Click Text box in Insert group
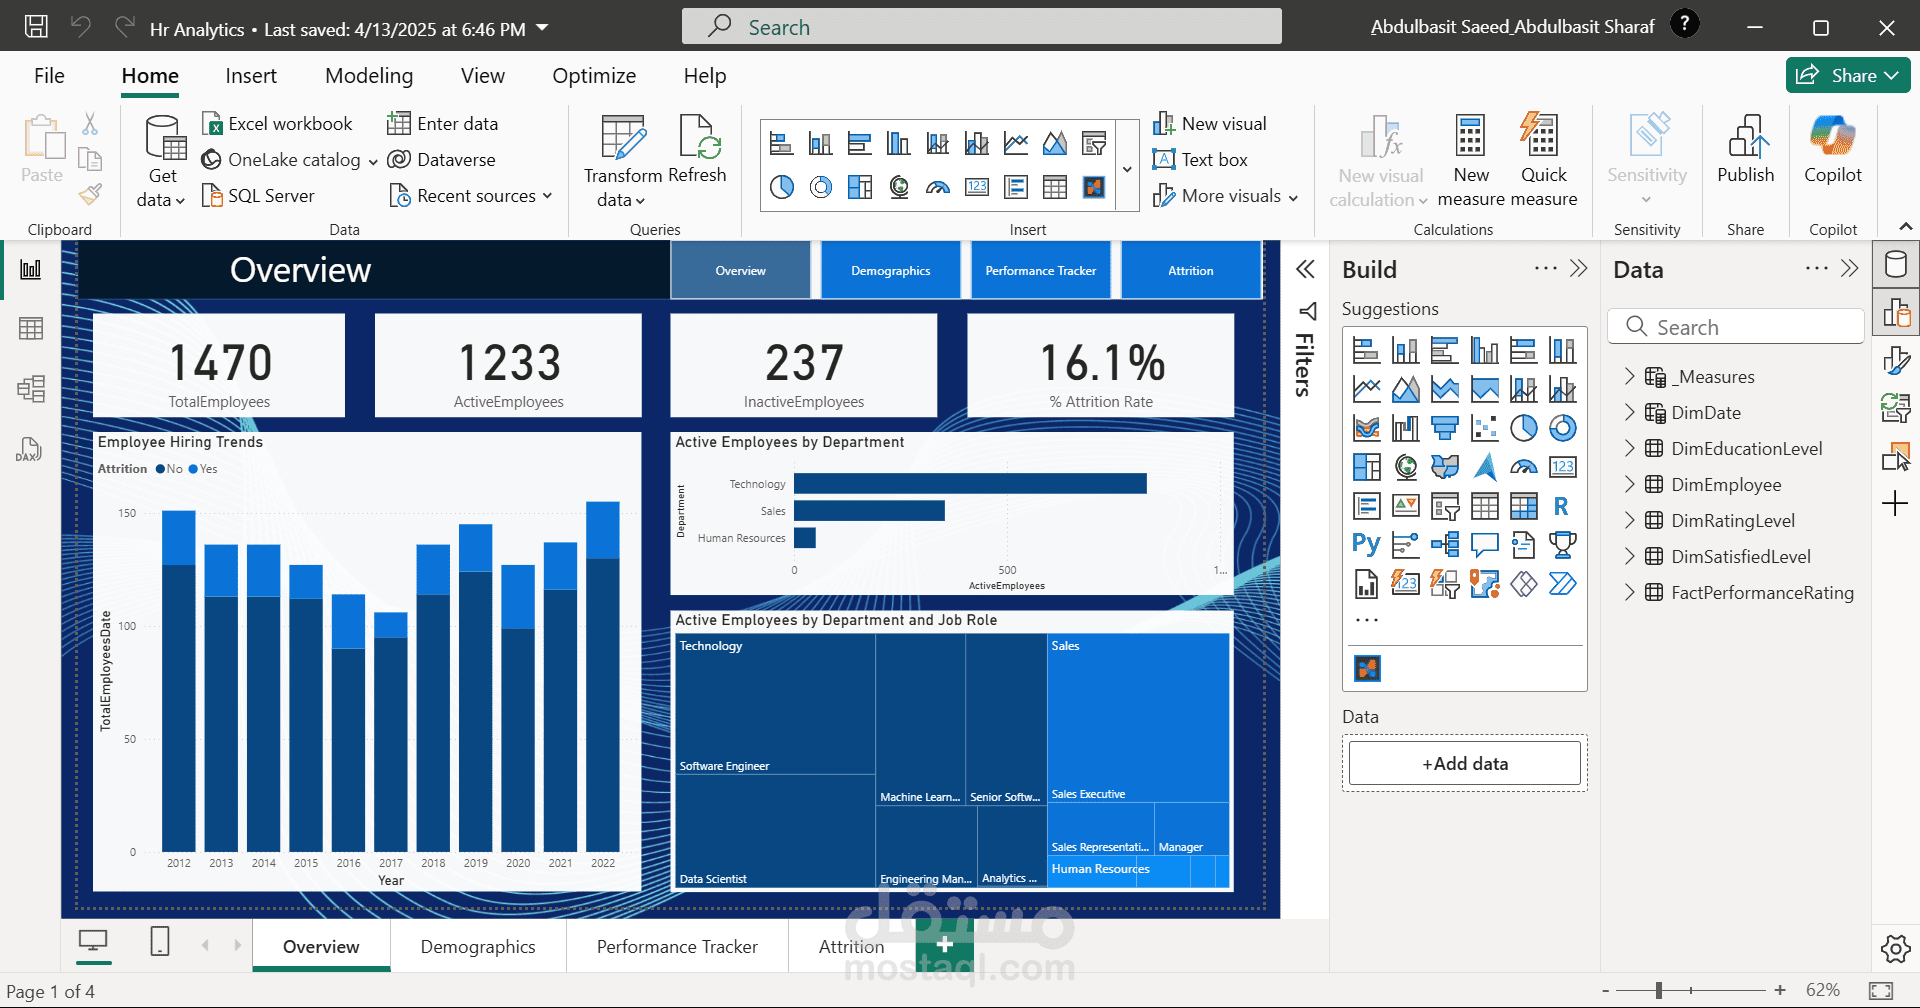Screen dimensions: 1920x1008 pos(1200,160)
